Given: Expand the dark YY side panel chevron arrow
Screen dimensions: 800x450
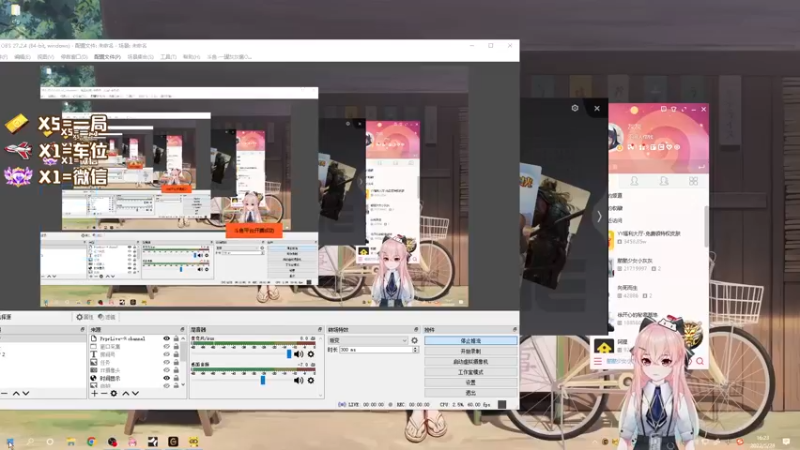Looking at the screenshot, I should 599,216.
